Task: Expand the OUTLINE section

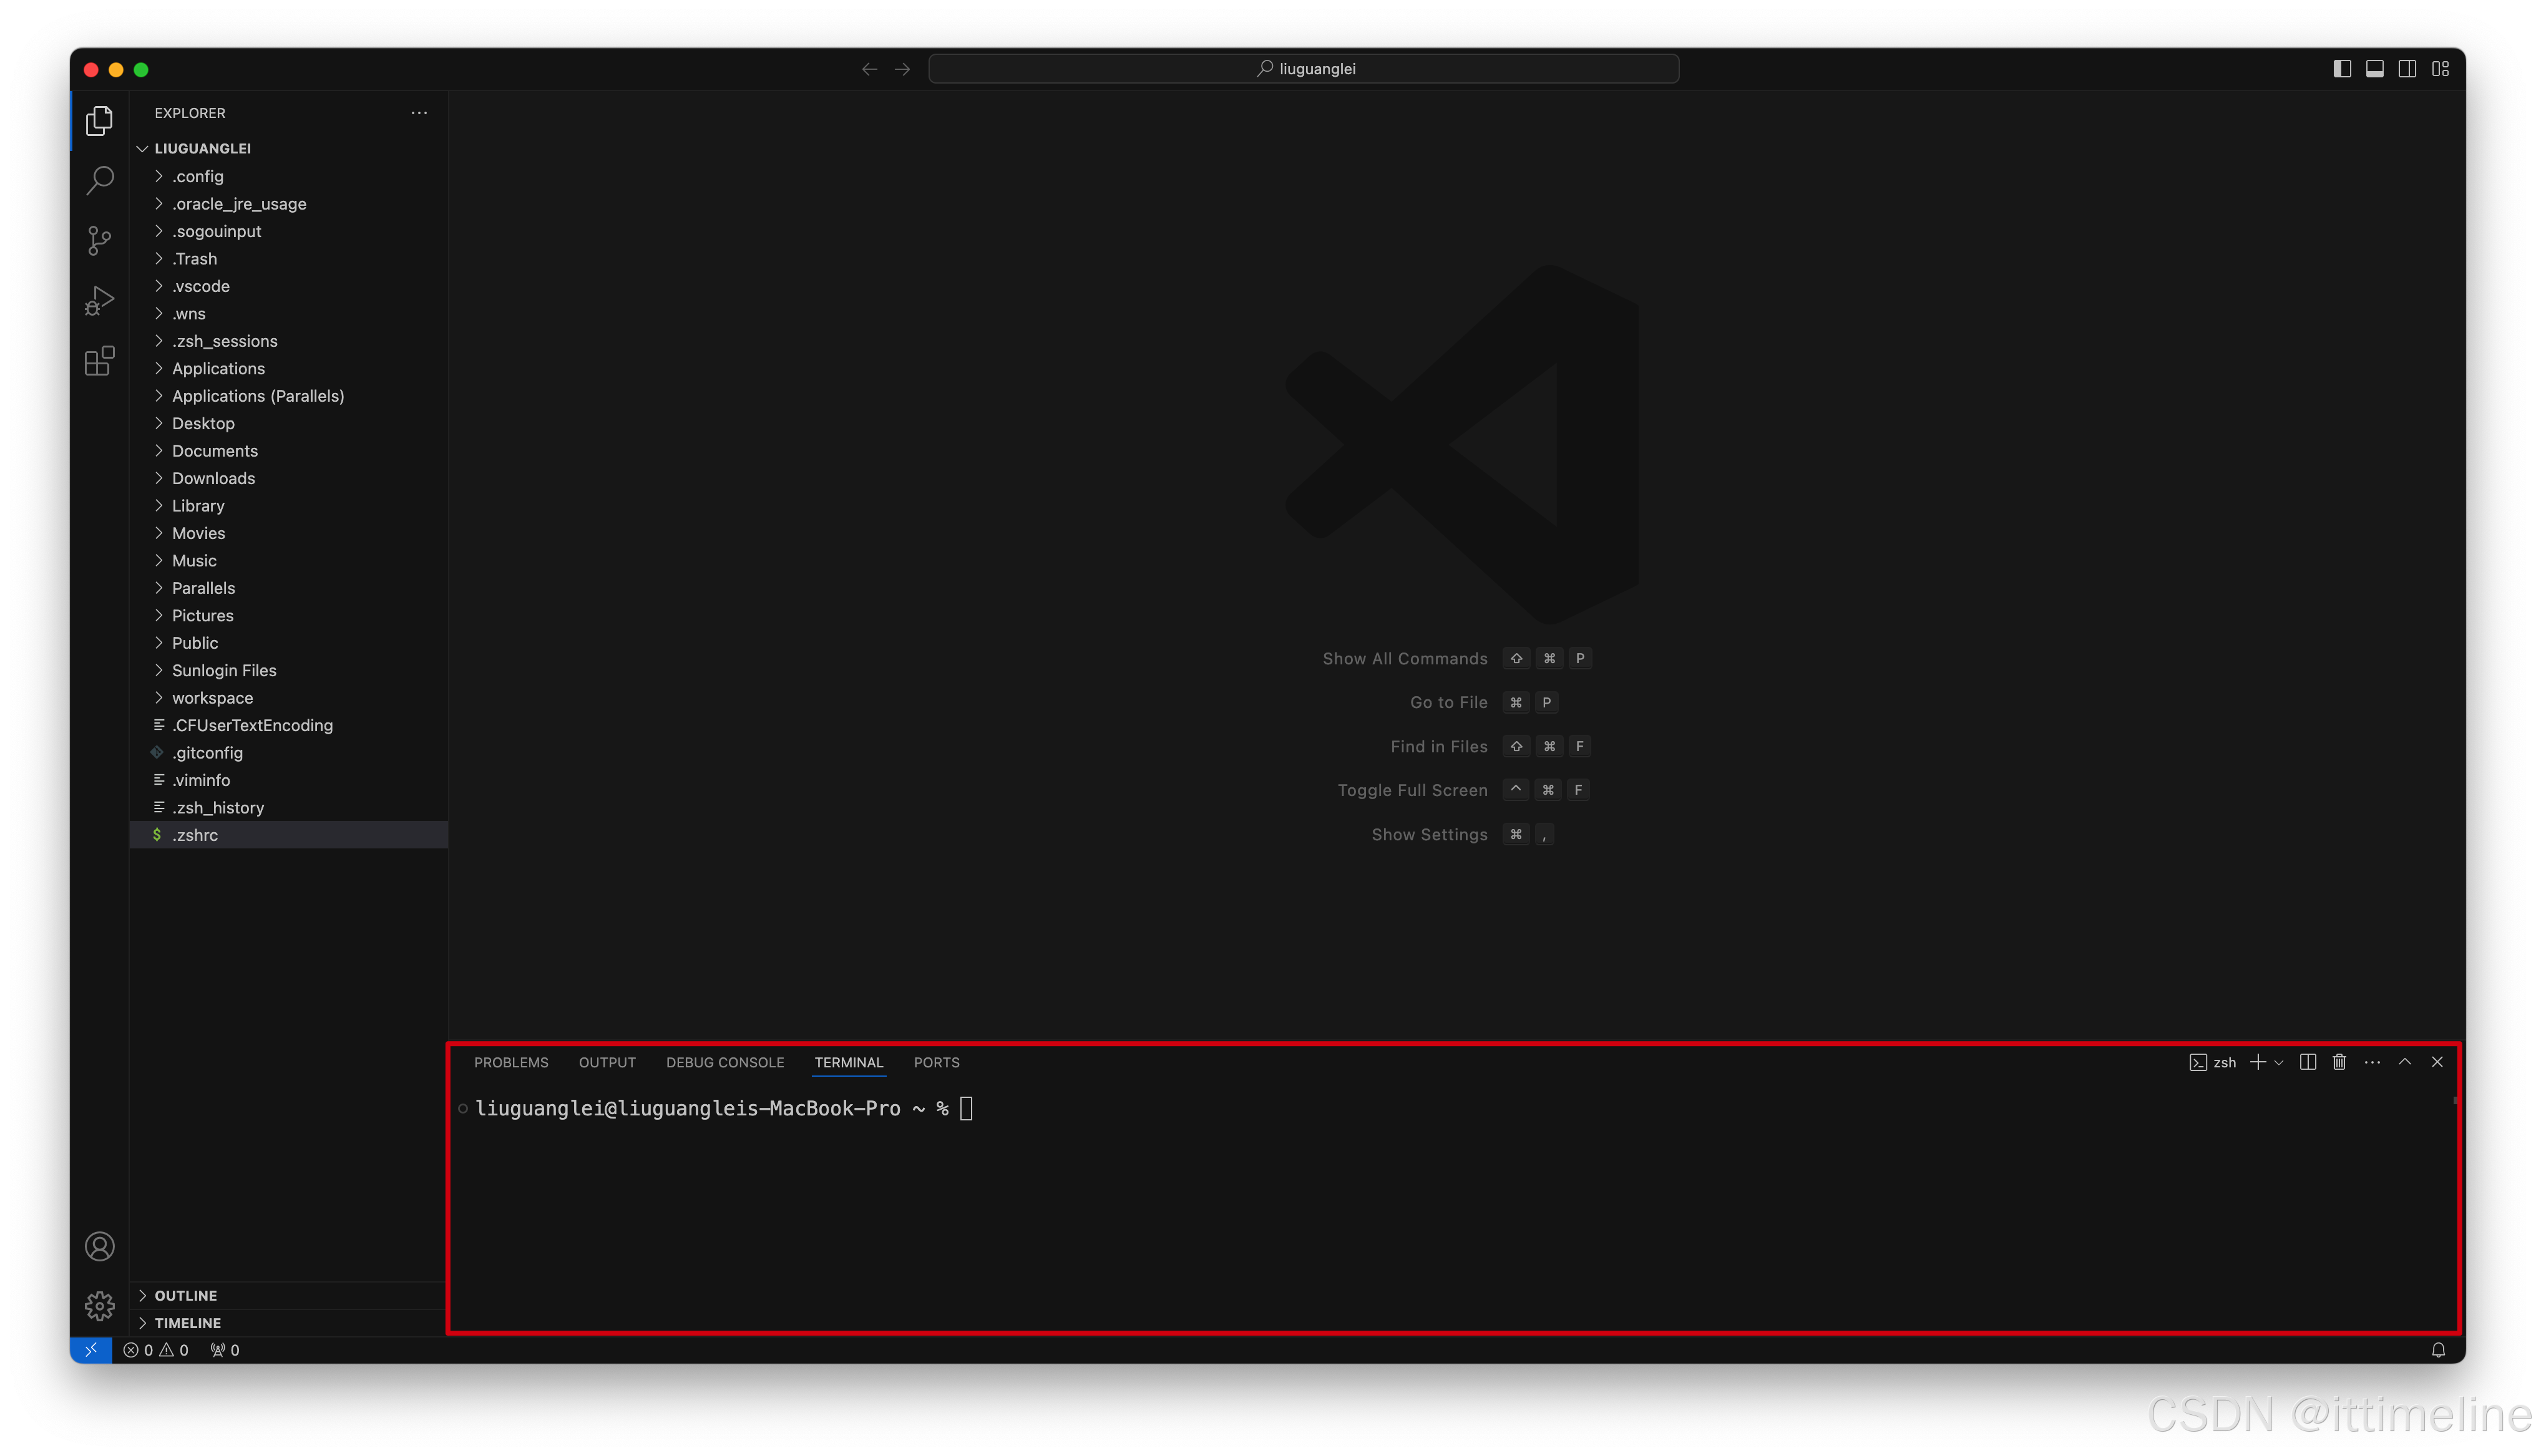Action: coord(185,1295)
